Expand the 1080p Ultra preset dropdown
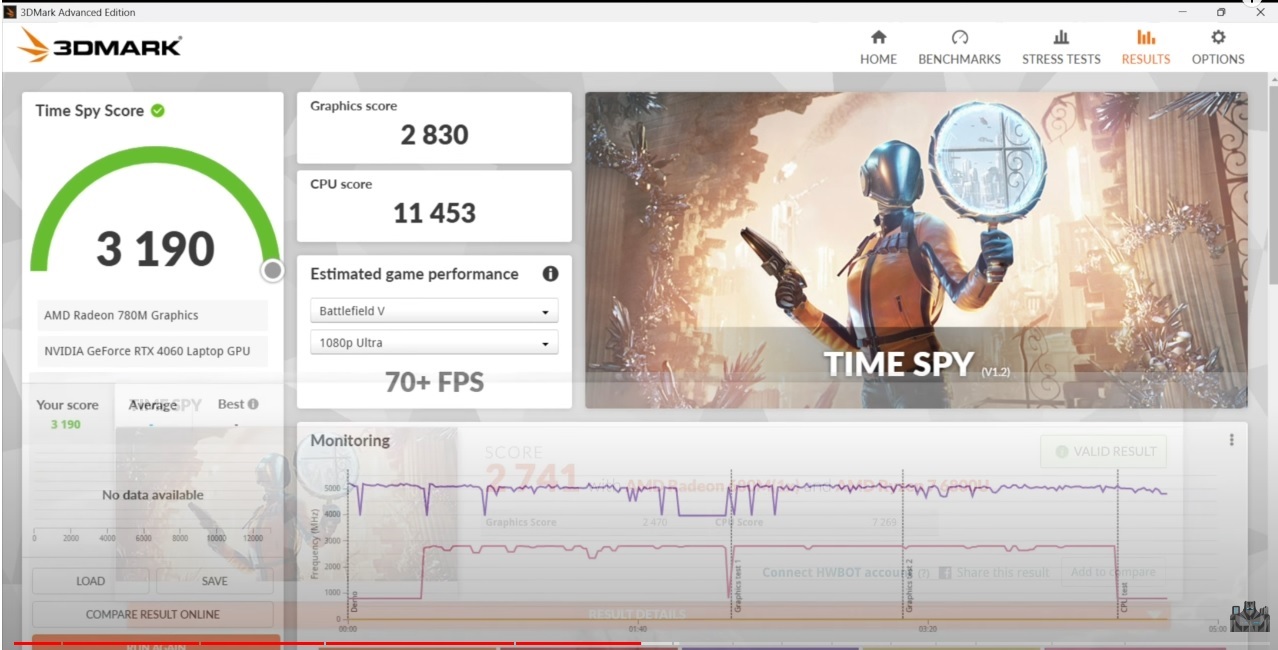 point(434,343)
